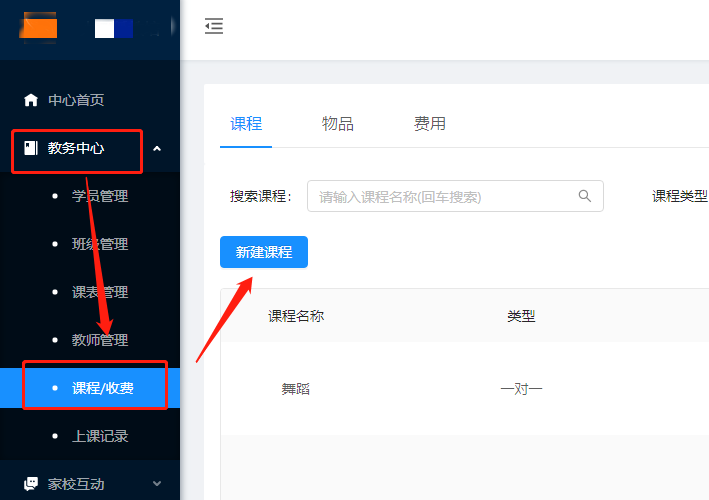Click the home icon beside 中心首页

[x=31, y=100]
